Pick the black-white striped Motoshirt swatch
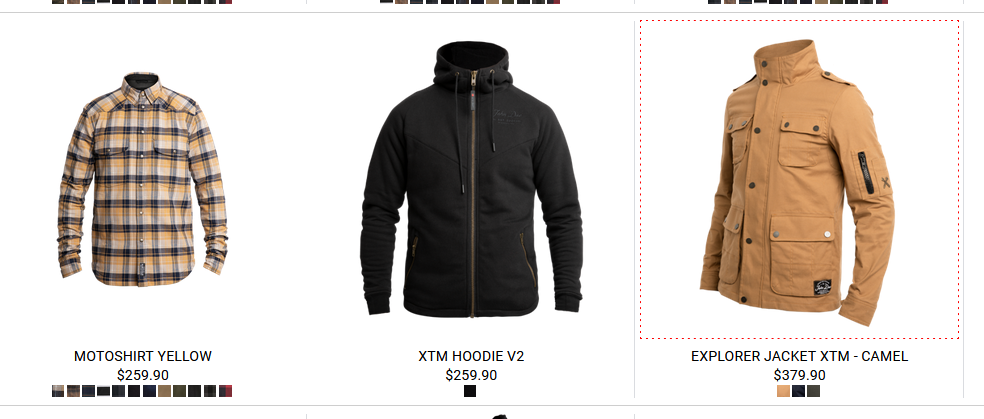Image resolution: width=984 pixels, height=419 pixels. pyautogui.click(x=104, y=391)
